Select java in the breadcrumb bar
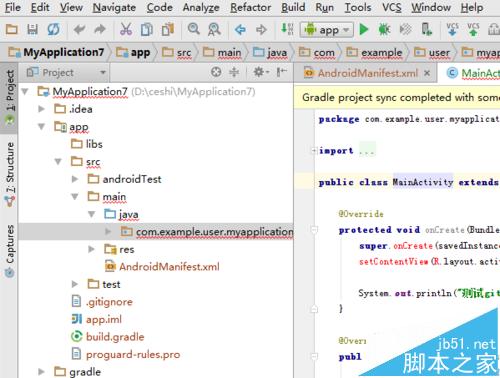The image size is (500, 378). (270, 52)
